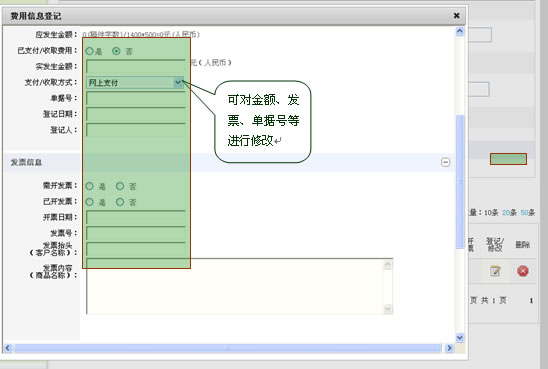Select 否 for 已支付/收取费用
The image size is (548, 369).
(116, 51)
